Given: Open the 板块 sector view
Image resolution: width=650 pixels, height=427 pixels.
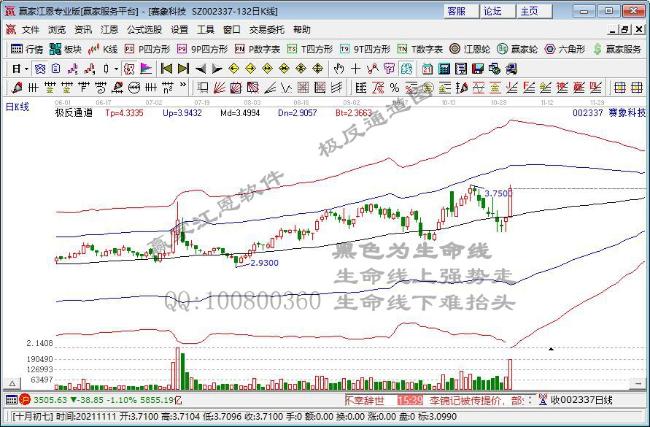Looking at the screenshot, I should (65, 49).
